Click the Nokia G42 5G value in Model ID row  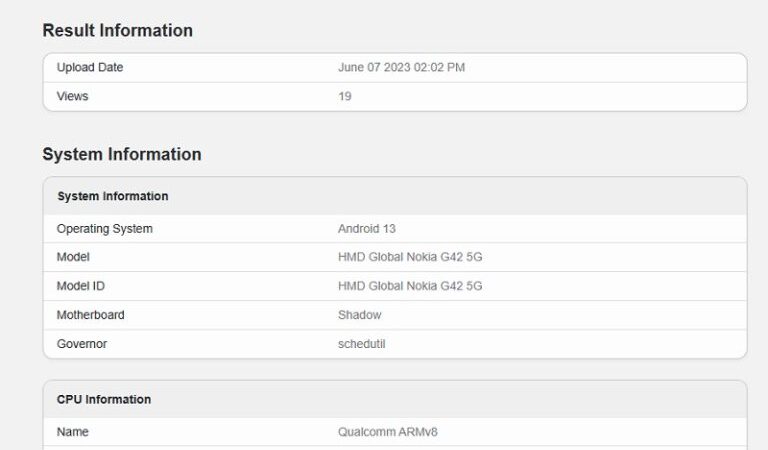pyautogui.click(x=410, y=287)
